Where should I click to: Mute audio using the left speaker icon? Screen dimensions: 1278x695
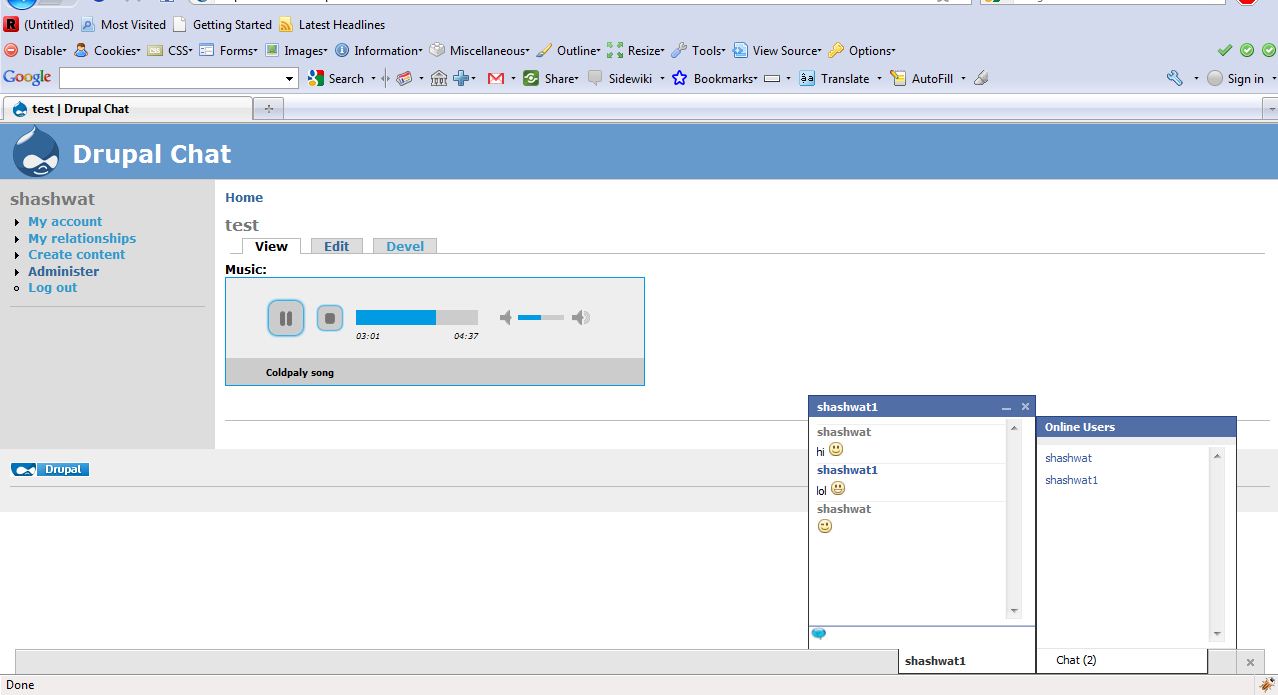(506, 317)
